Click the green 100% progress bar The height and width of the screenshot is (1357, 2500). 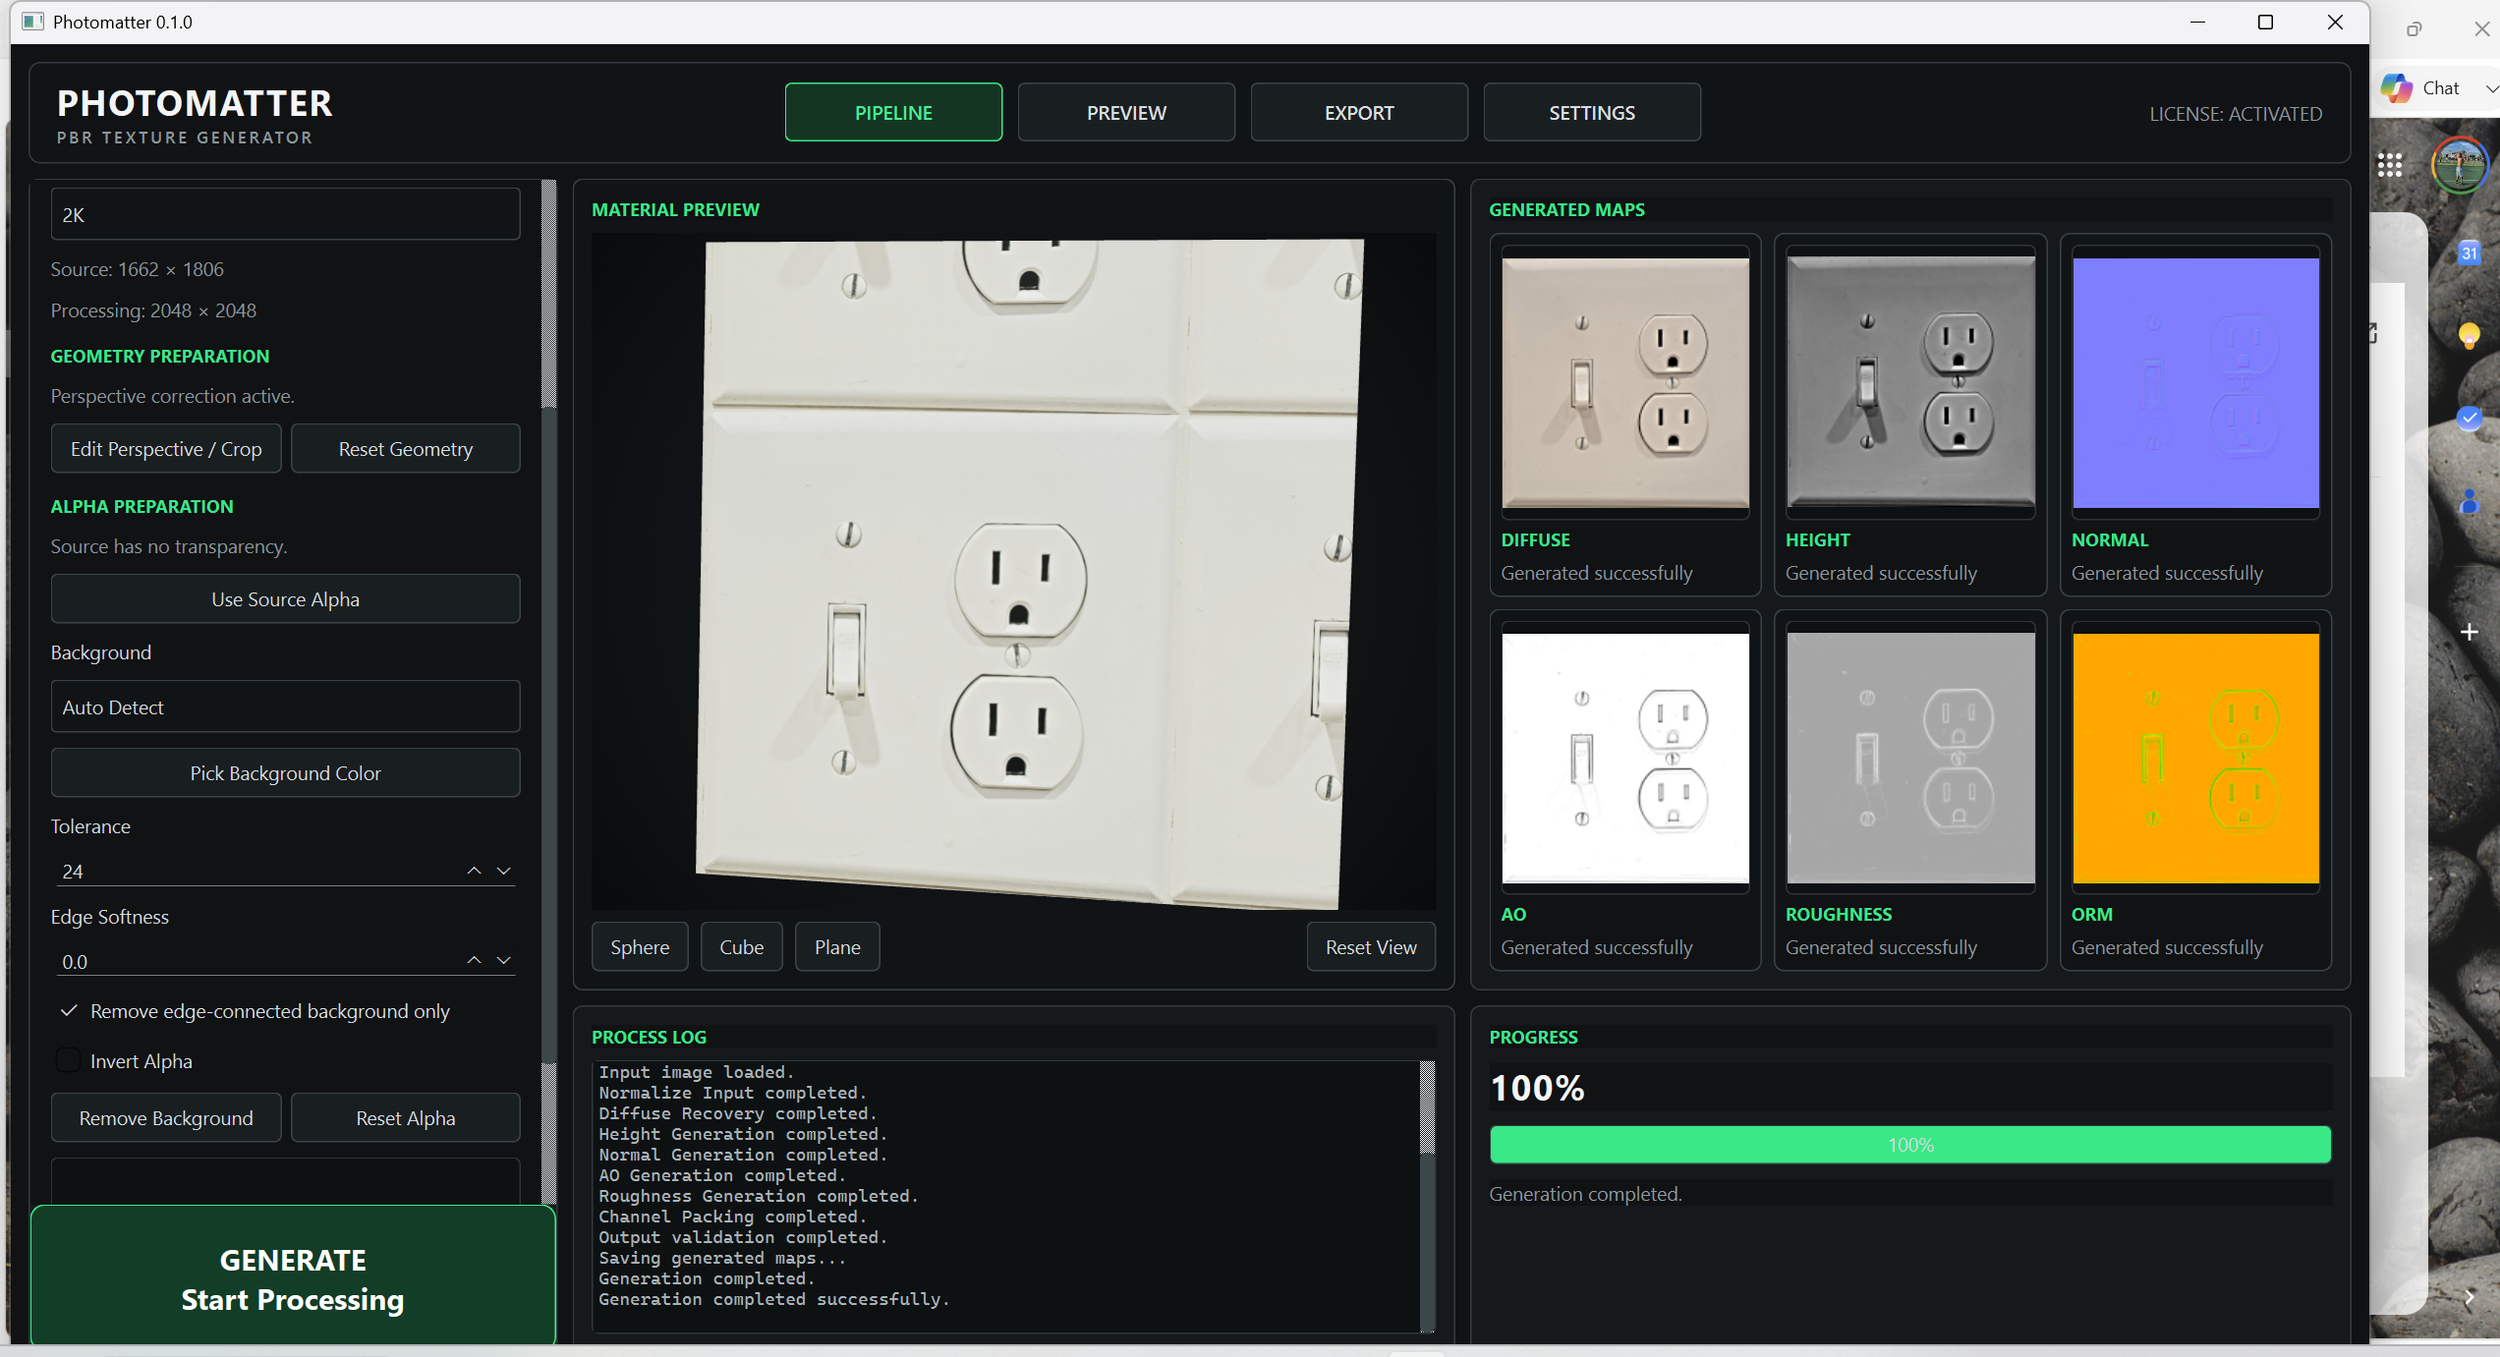coord(1910,1144)
